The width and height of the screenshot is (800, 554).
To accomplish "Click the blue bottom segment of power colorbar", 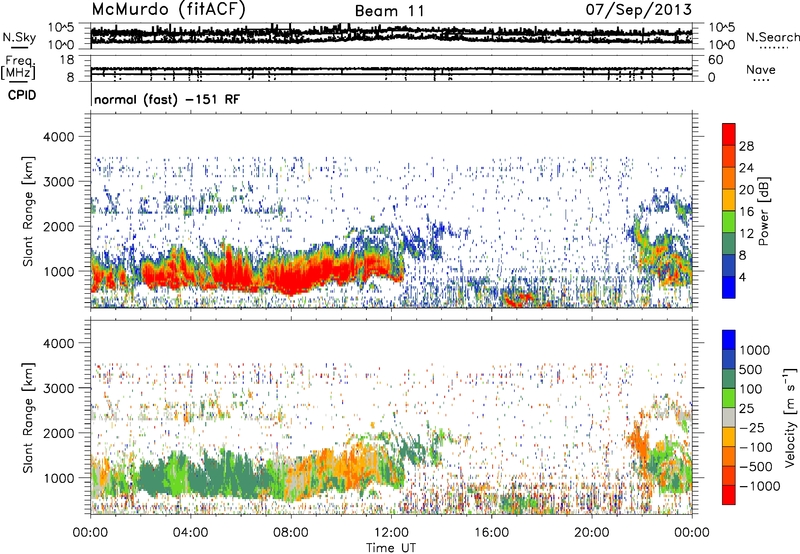I will (x=729, y=287).
